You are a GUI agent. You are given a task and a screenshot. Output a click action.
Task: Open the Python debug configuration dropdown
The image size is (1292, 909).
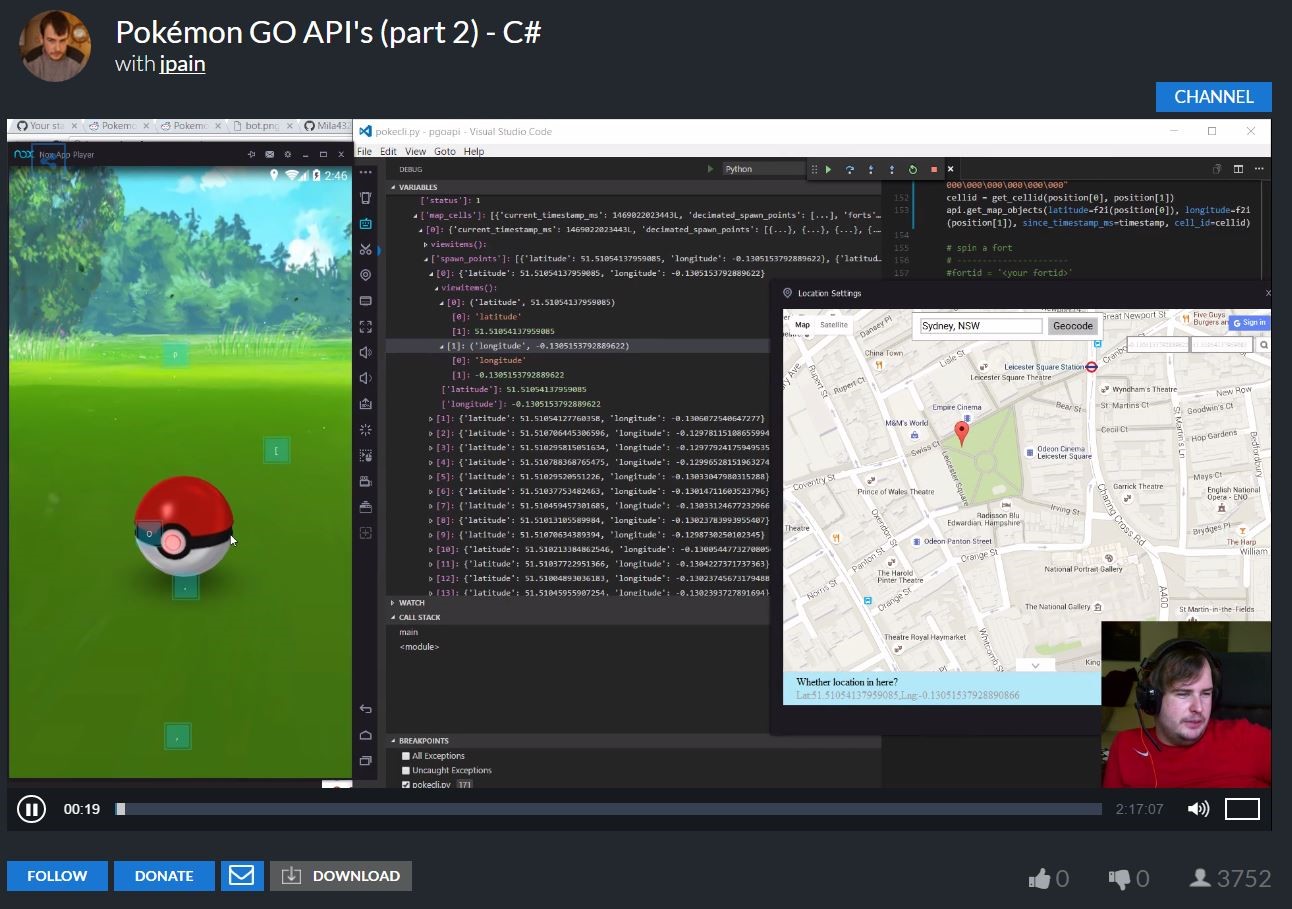click(x=763, y=169)
